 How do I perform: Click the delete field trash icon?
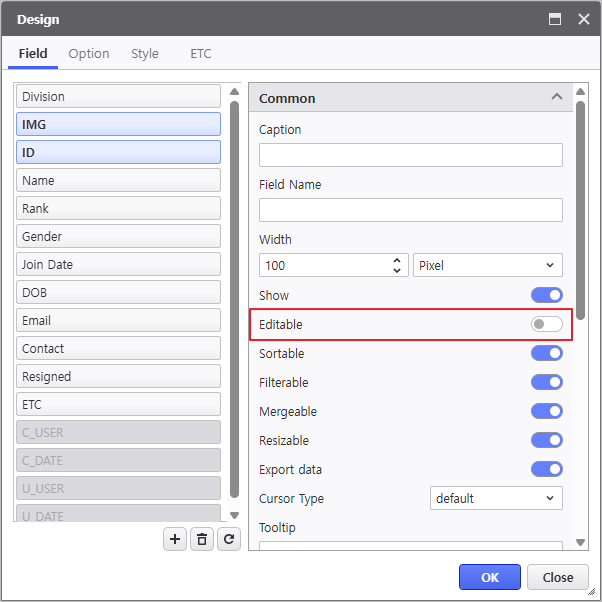point(202,539)
